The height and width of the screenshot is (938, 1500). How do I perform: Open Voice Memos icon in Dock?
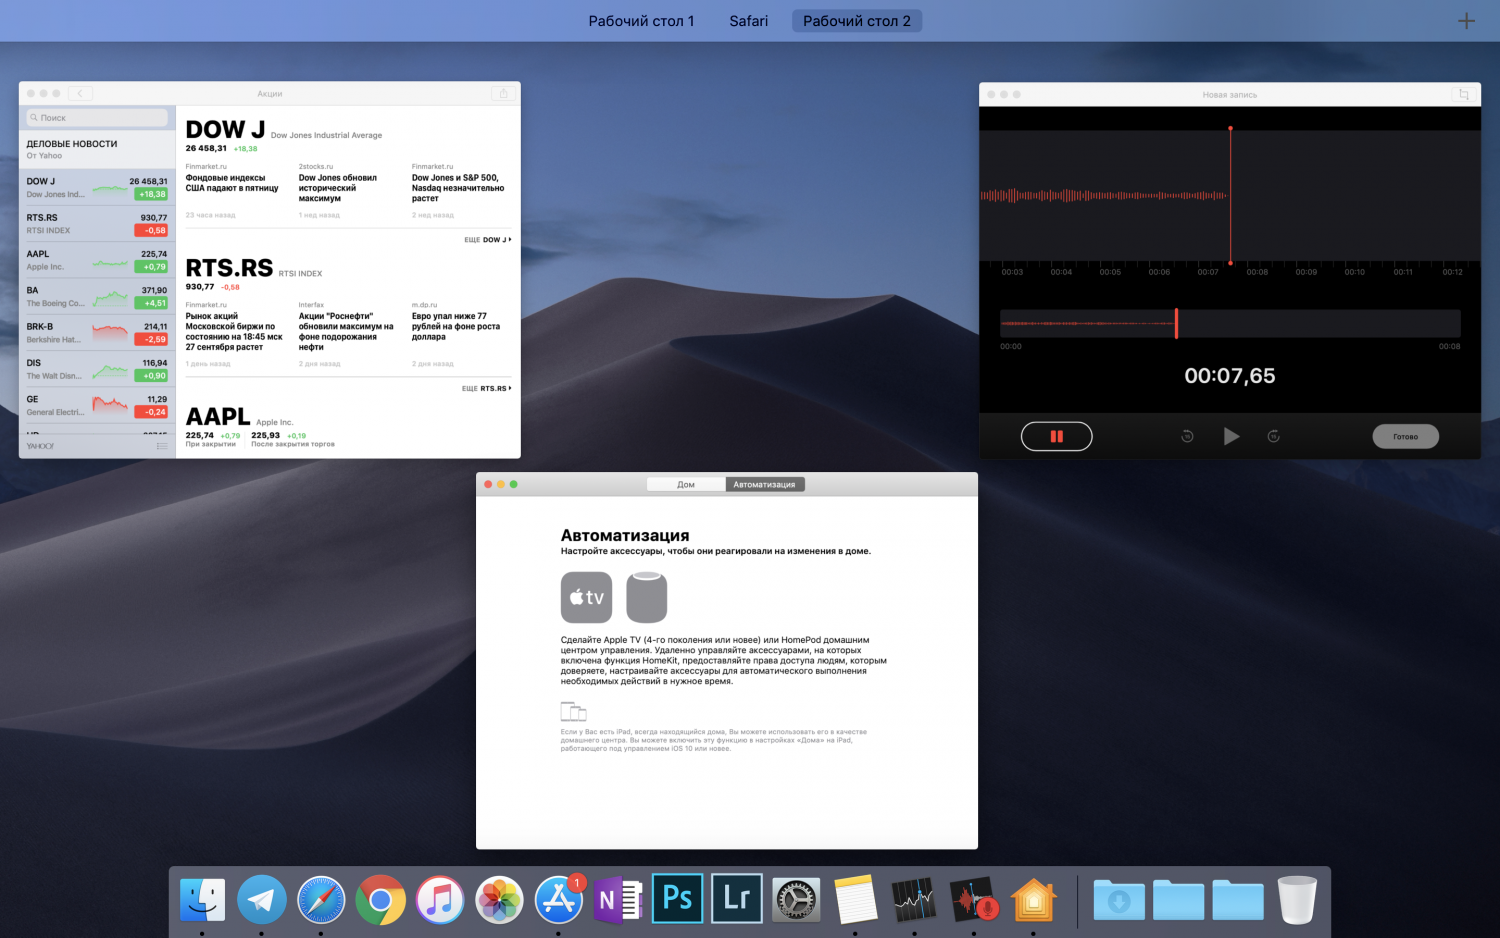coord(974,900)
